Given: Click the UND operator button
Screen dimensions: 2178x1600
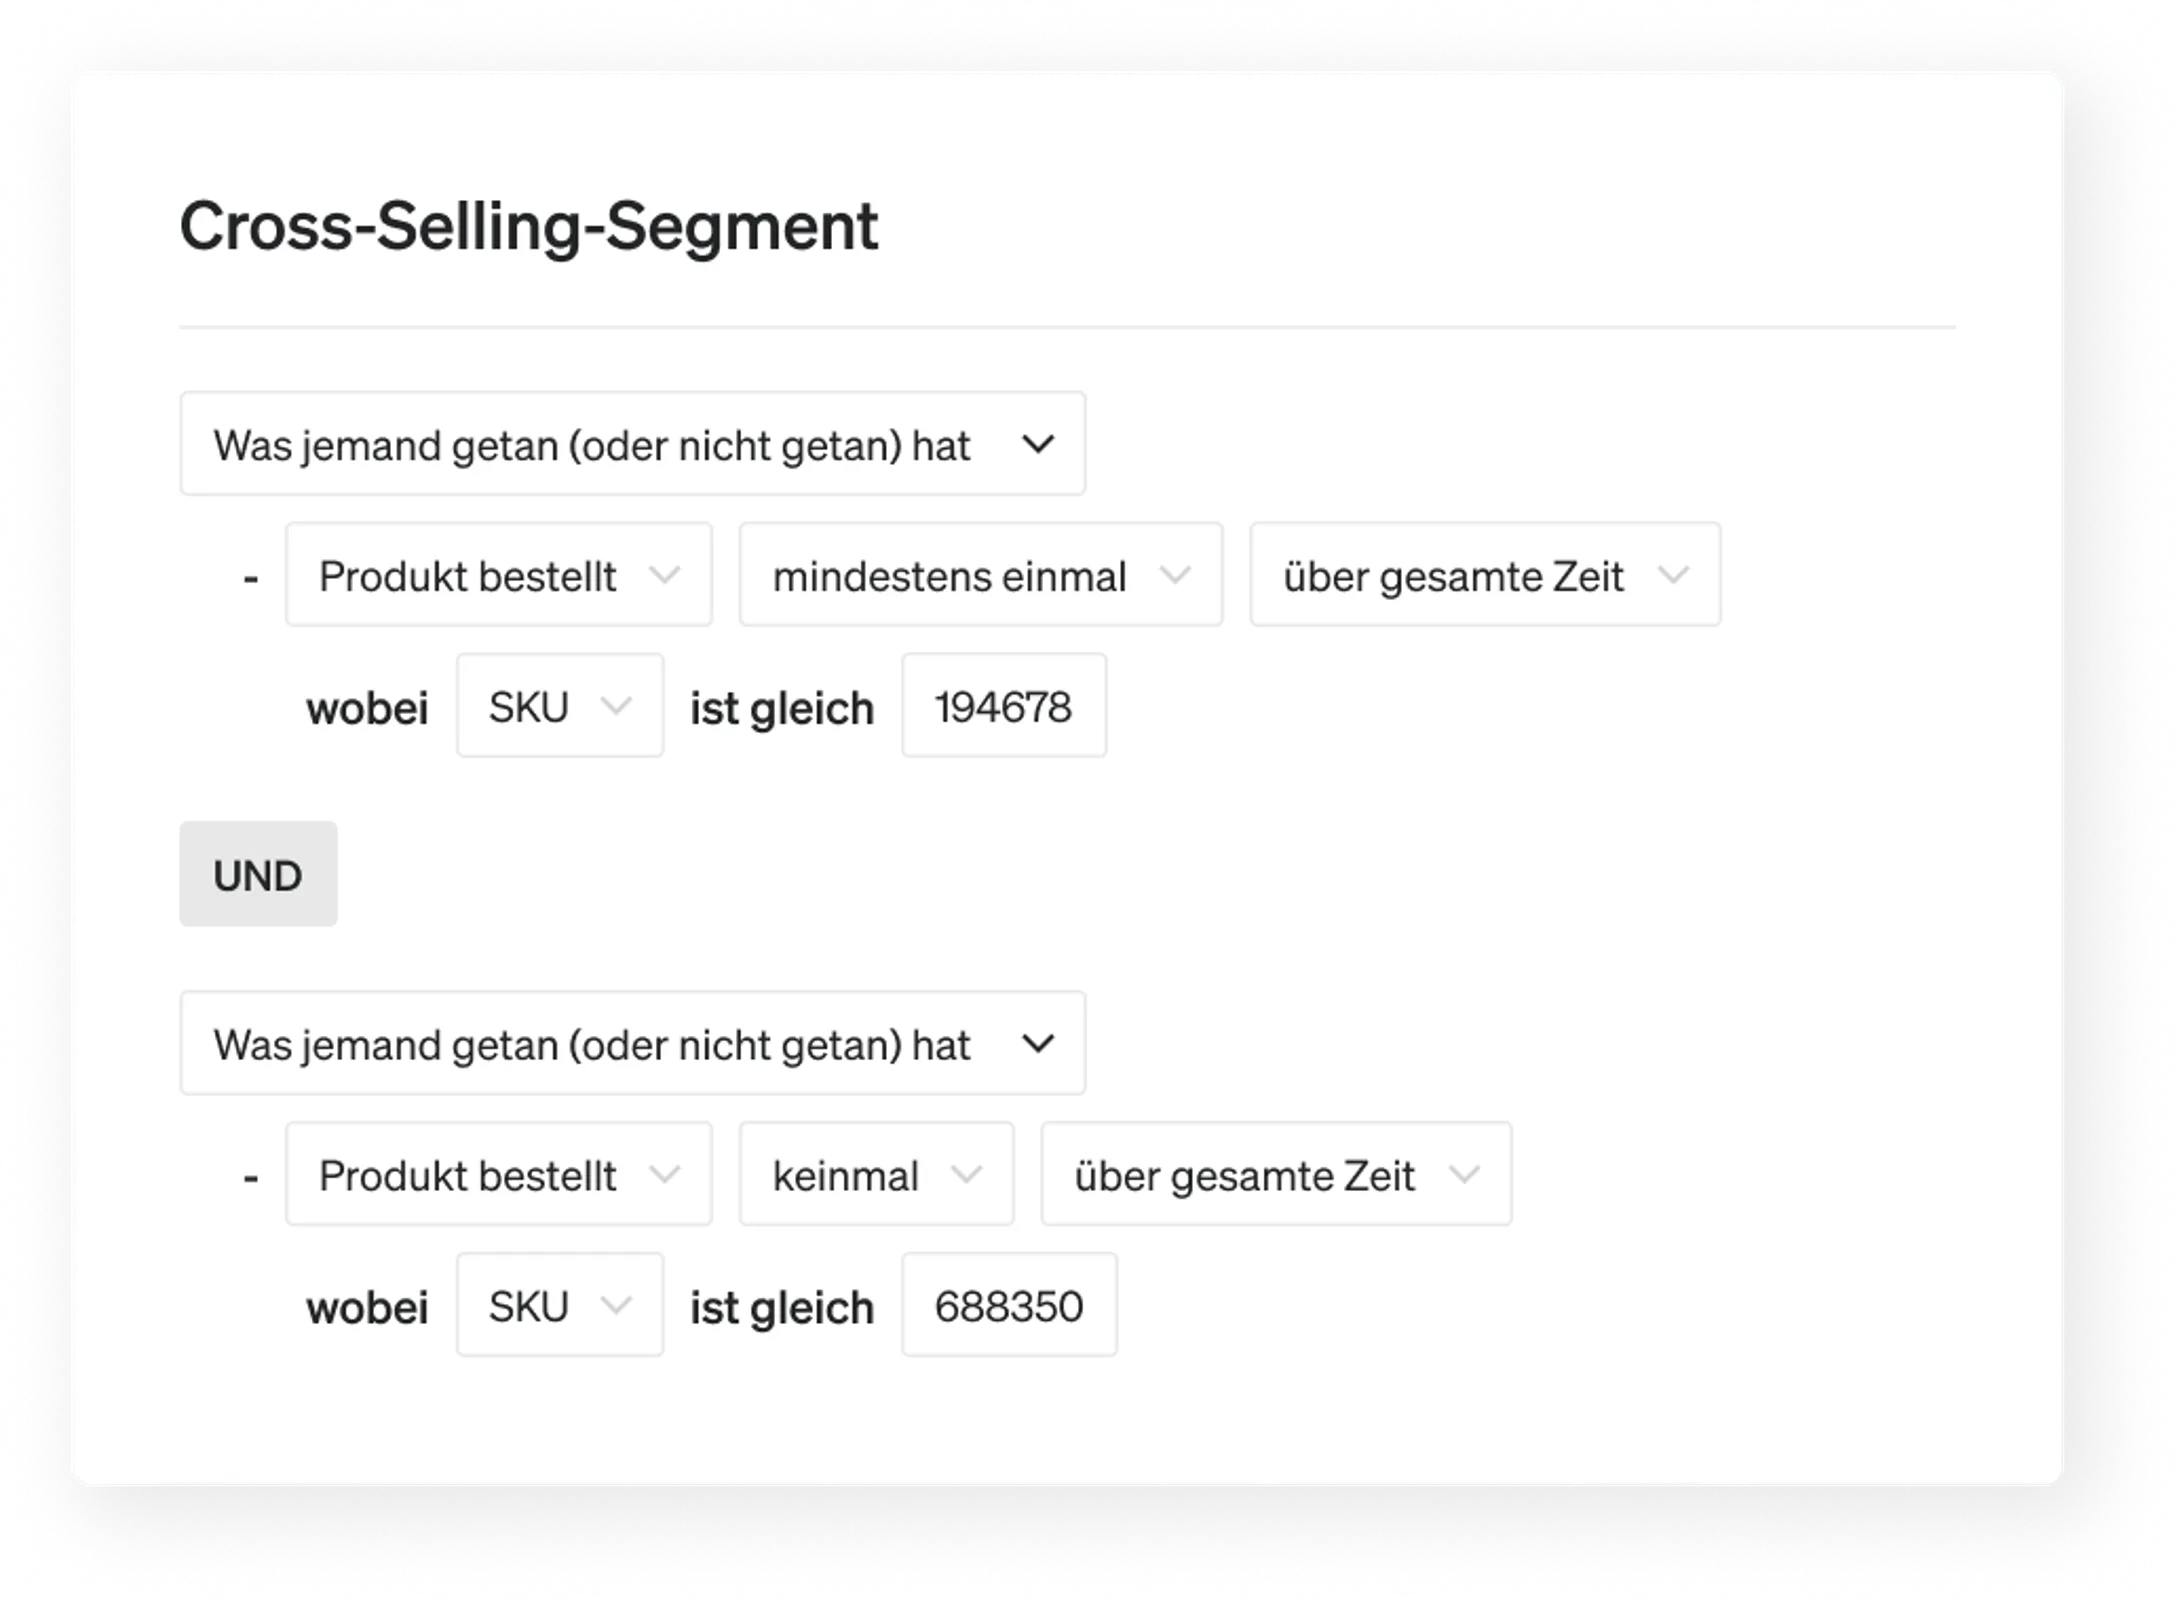Looking at the screenshot, I should [x=258, y=874].
